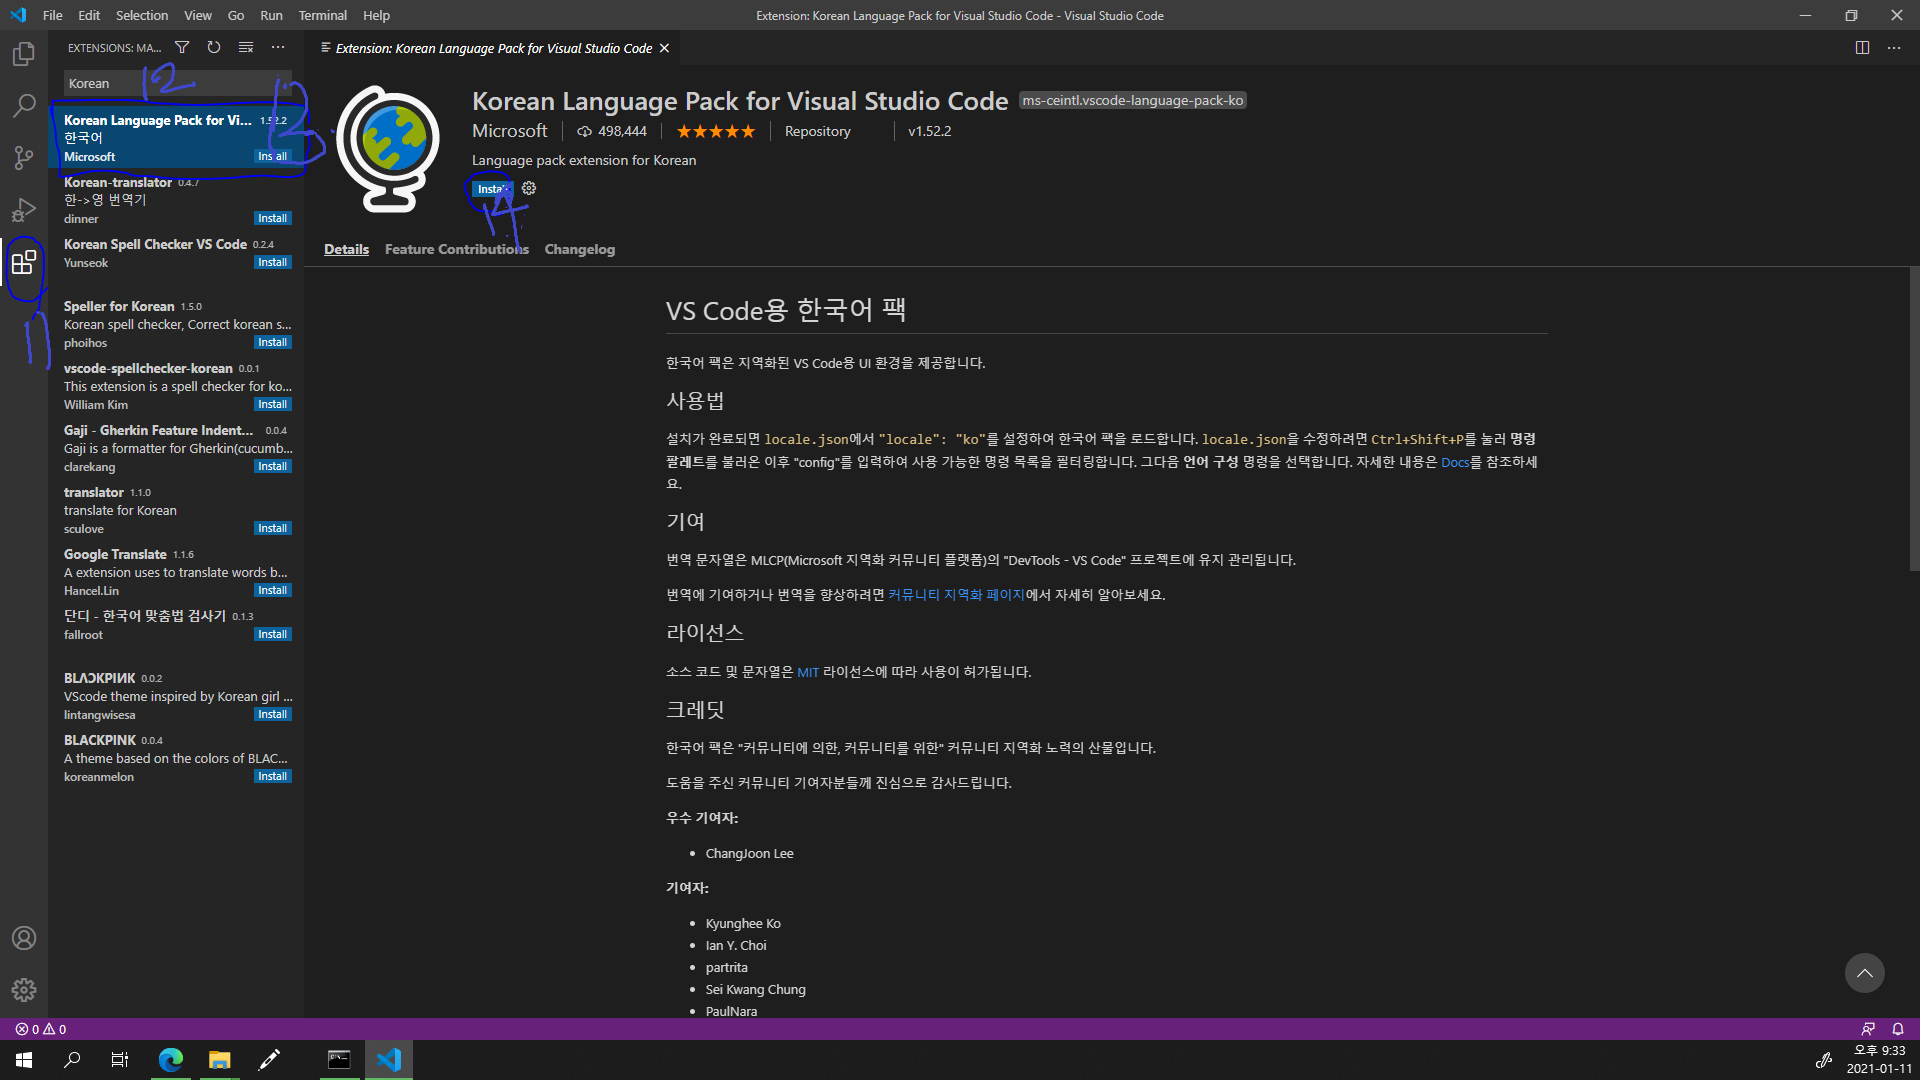Click in the Korean extensions search field
Viewport: 1920px width, 1080px height.
[x=170, y=83]
